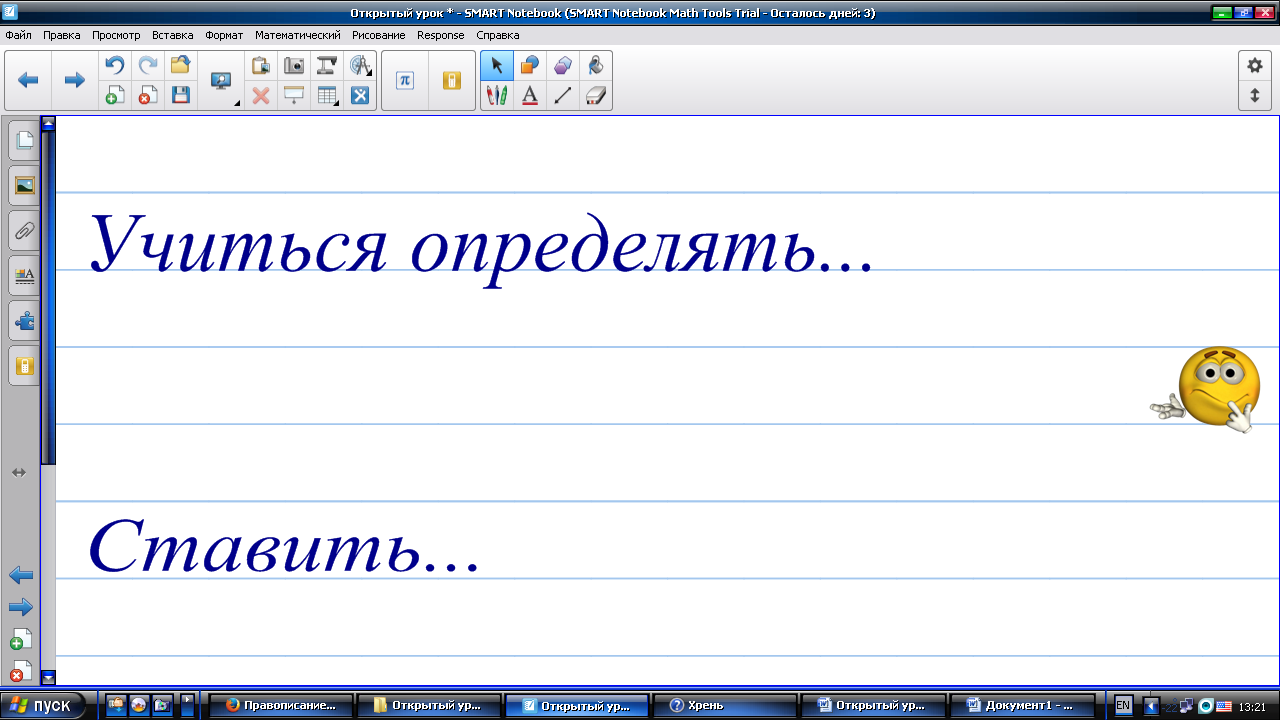Open the Математический menu
The image size is (1280, 720).
pos(297,35)
